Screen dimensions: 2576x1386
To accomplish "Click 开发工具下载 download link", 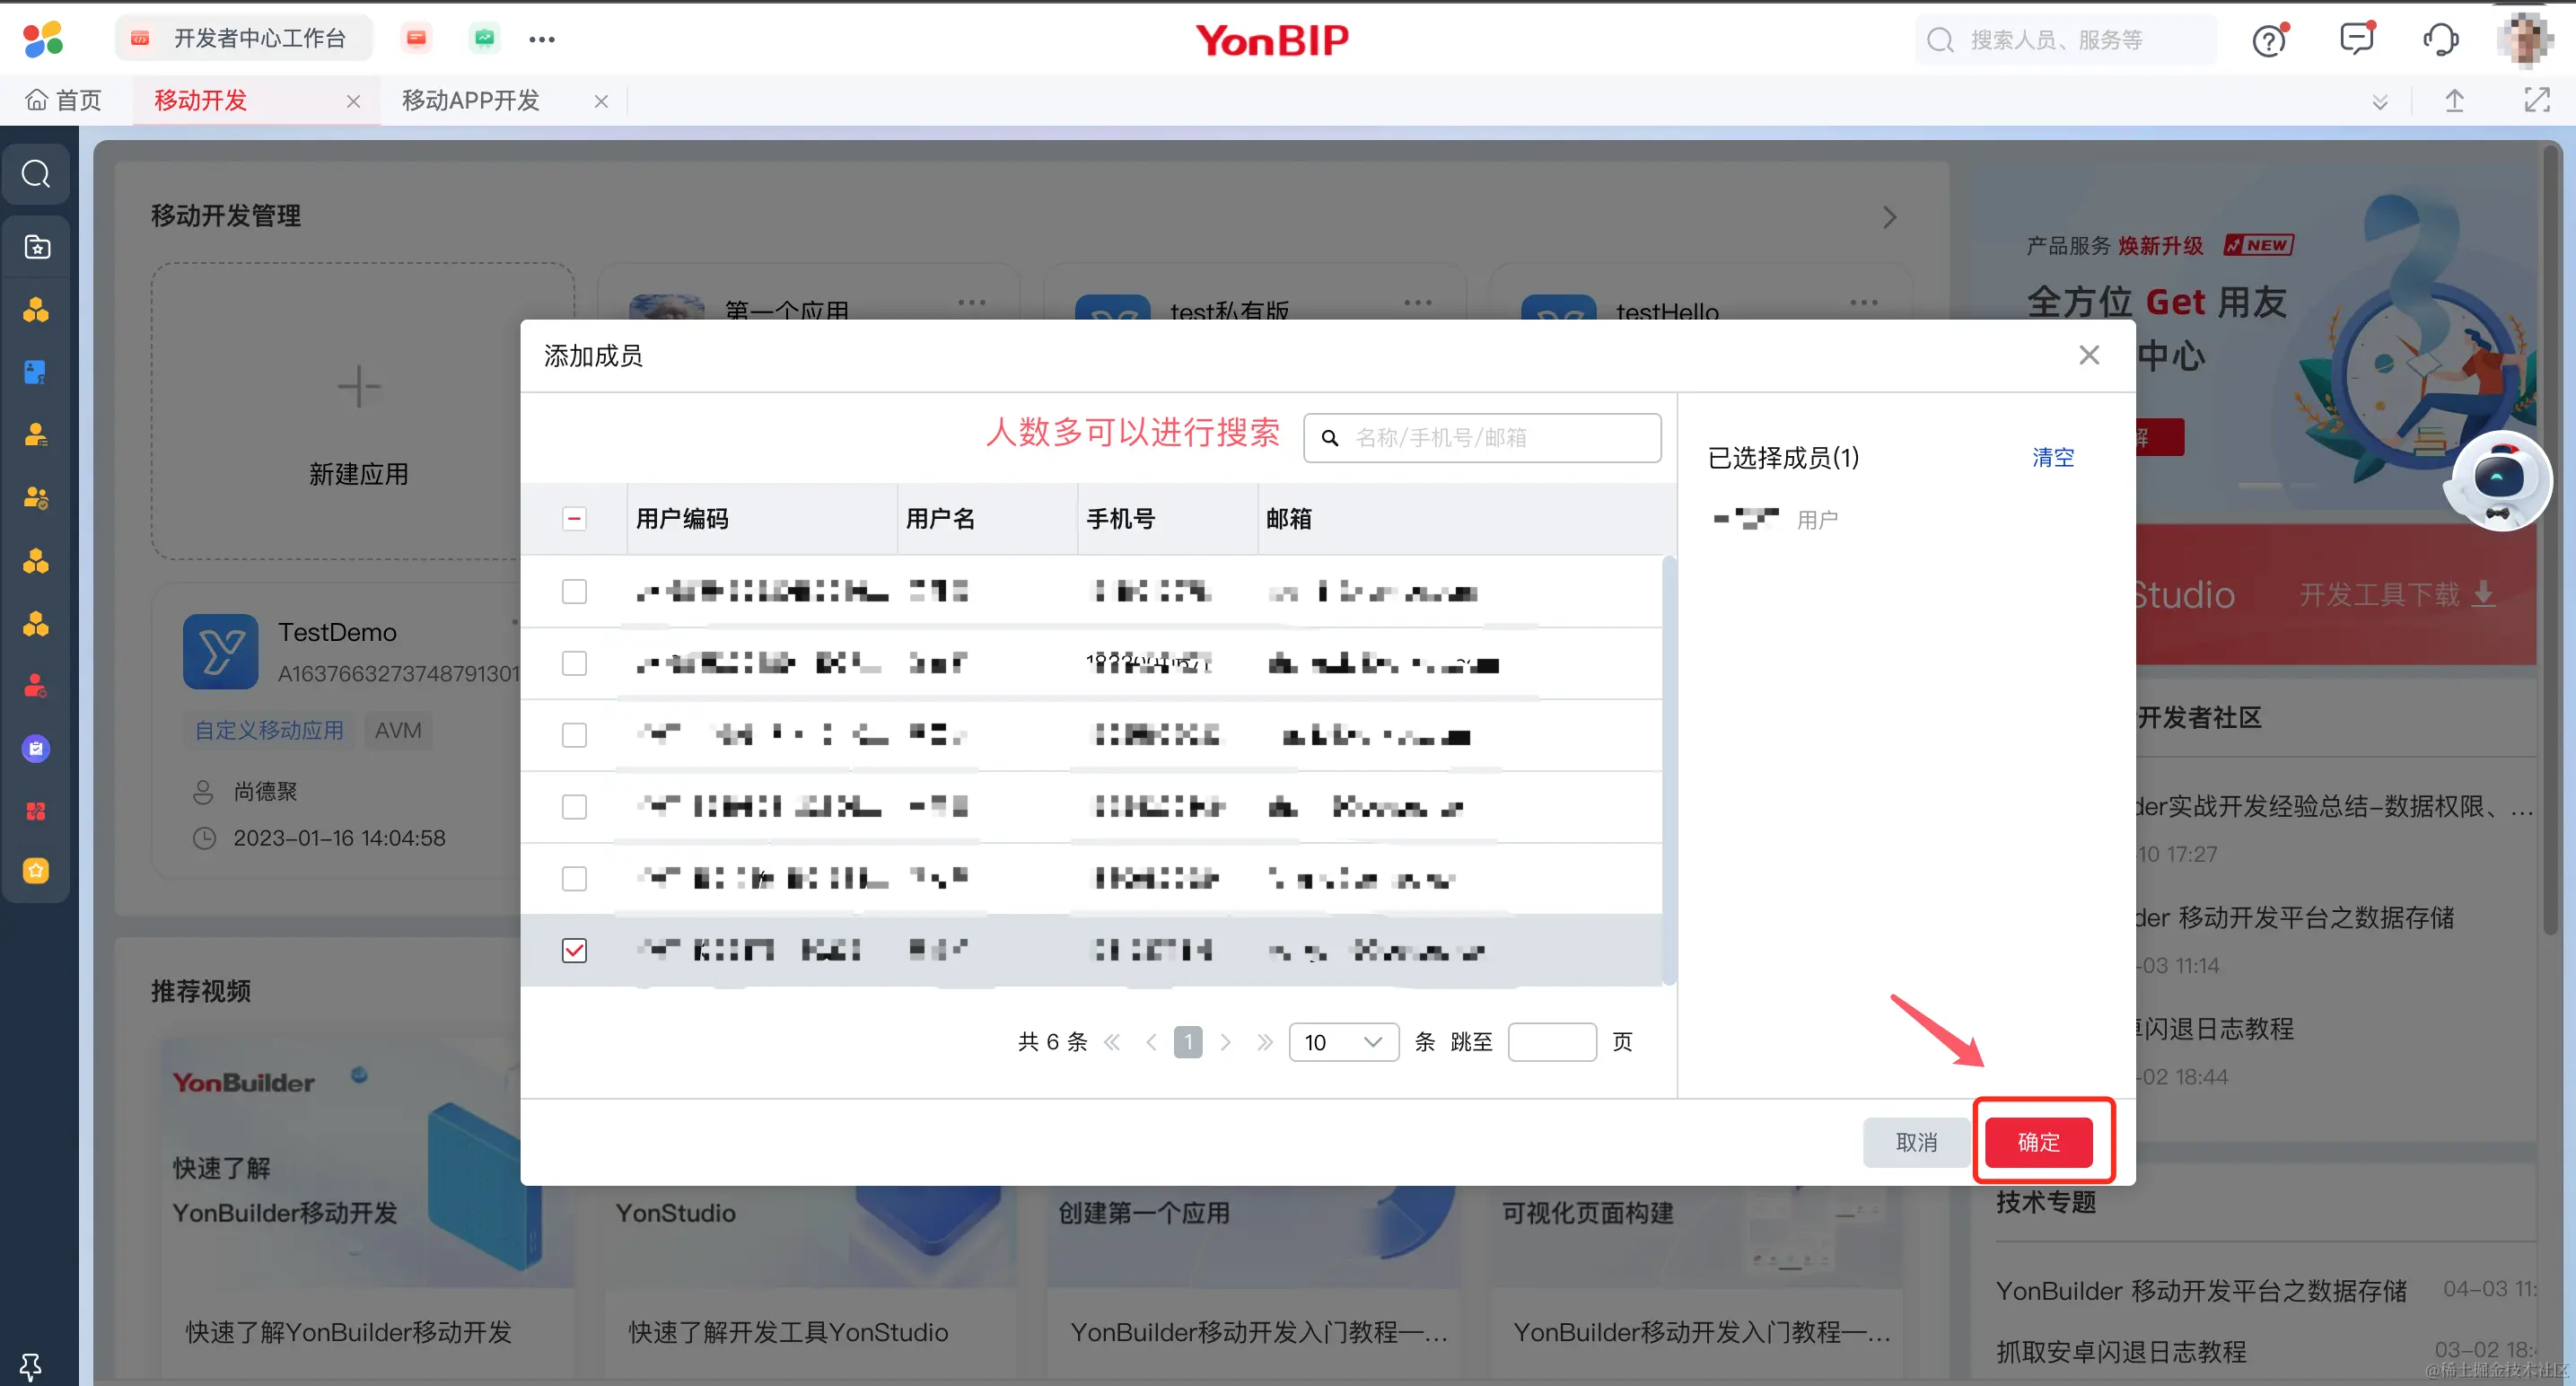I will pyautogui.click(x=2397, y=594).
